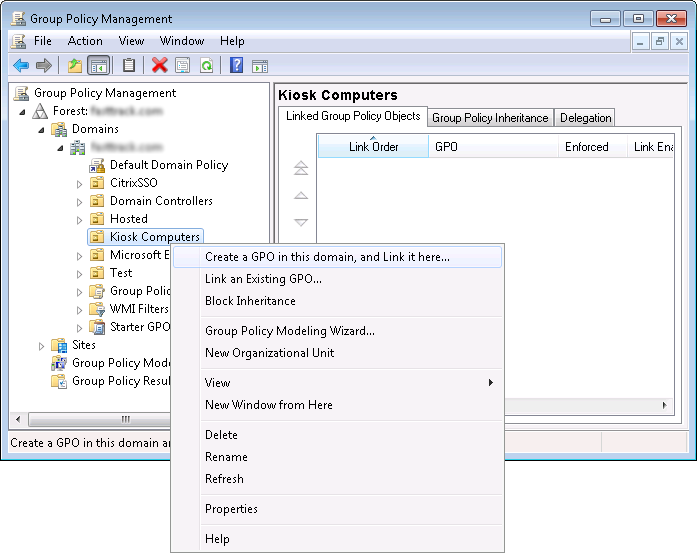
Task: Select Help at bottom of context menu
Action: [x=337, y=539]
